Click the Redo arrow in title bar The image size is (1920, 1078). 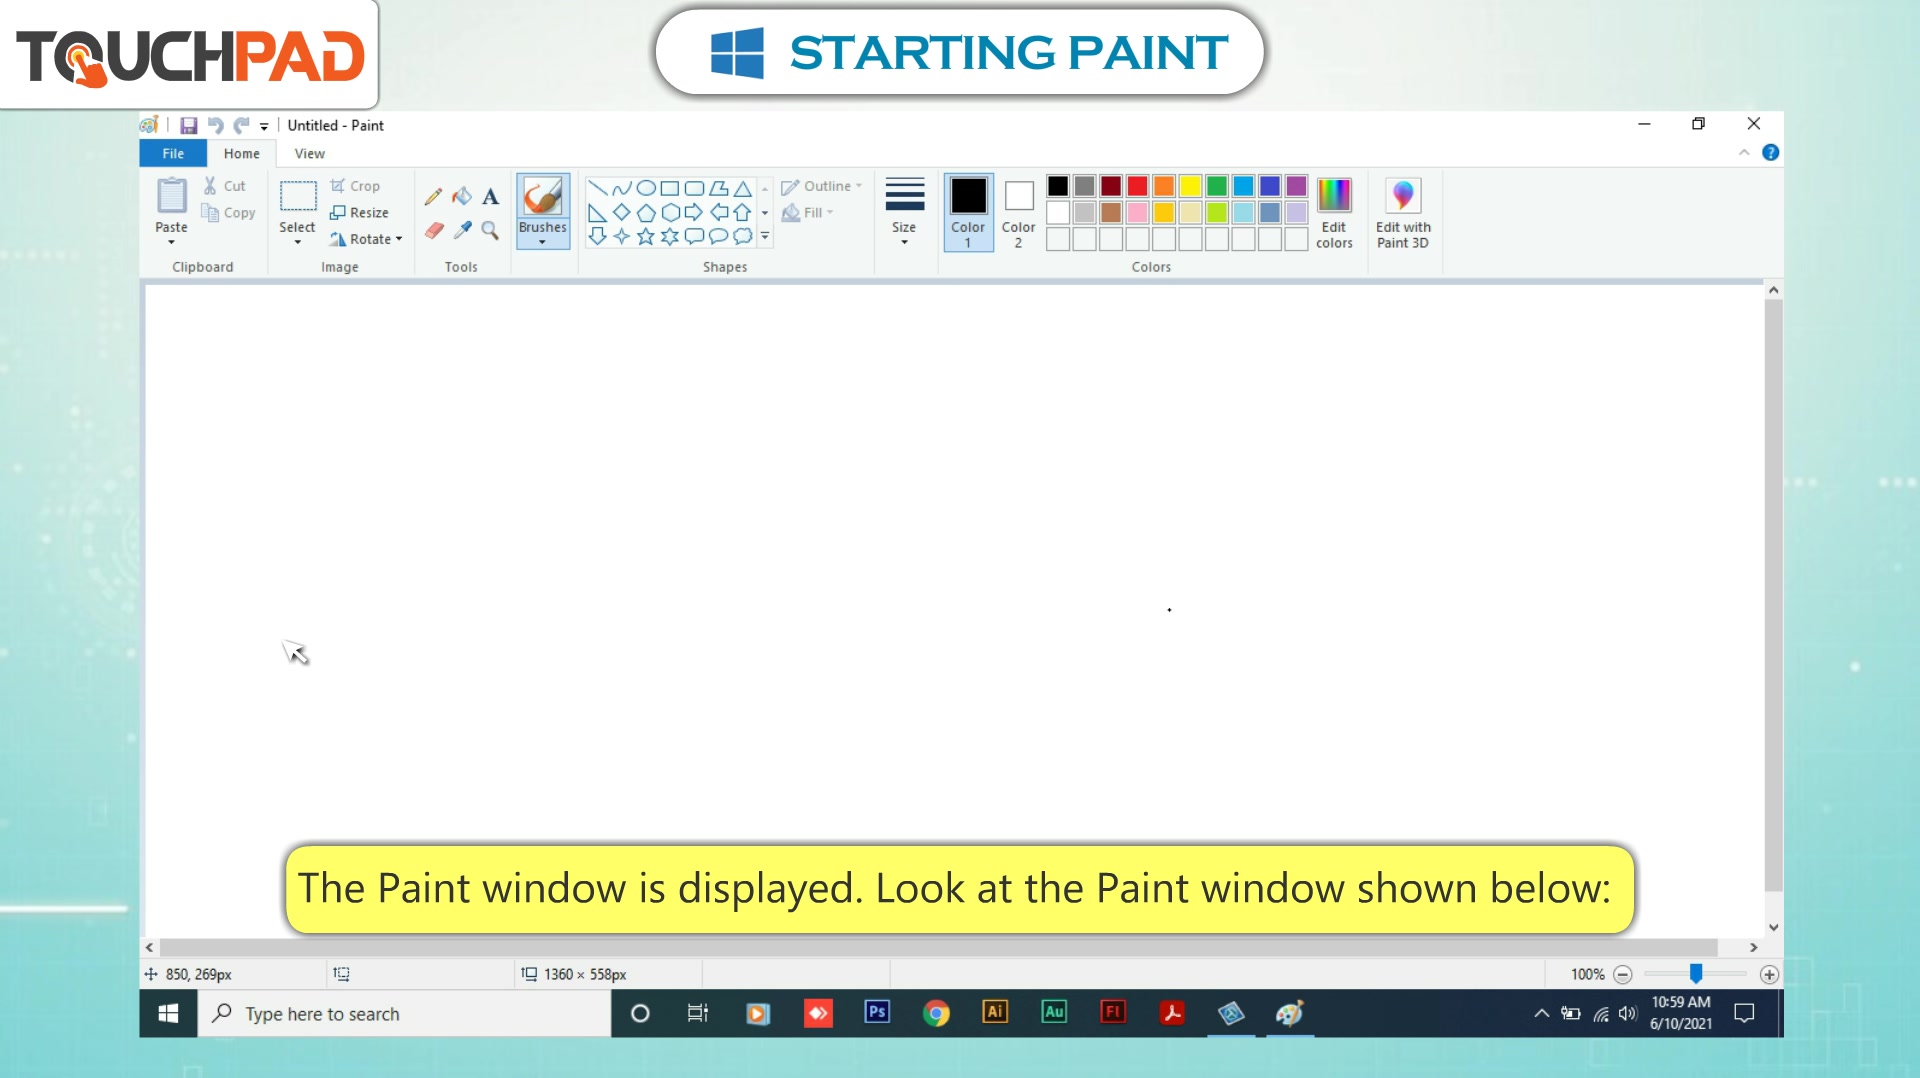coord(241,125)
